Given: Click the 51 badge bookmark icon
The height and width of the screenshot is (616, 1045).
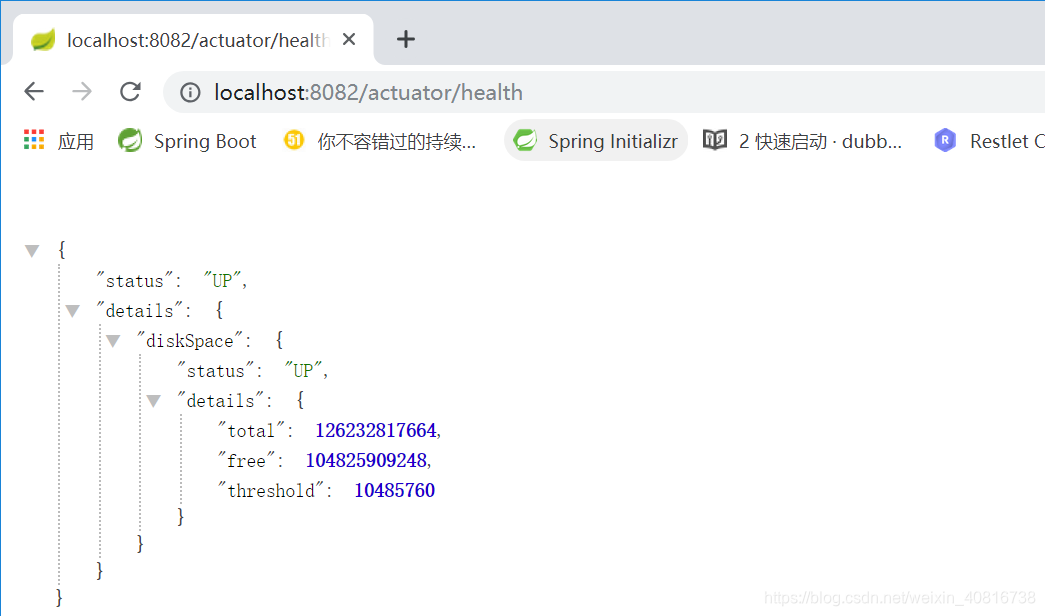Looking at the screenshot, I should tap(294, 140).
